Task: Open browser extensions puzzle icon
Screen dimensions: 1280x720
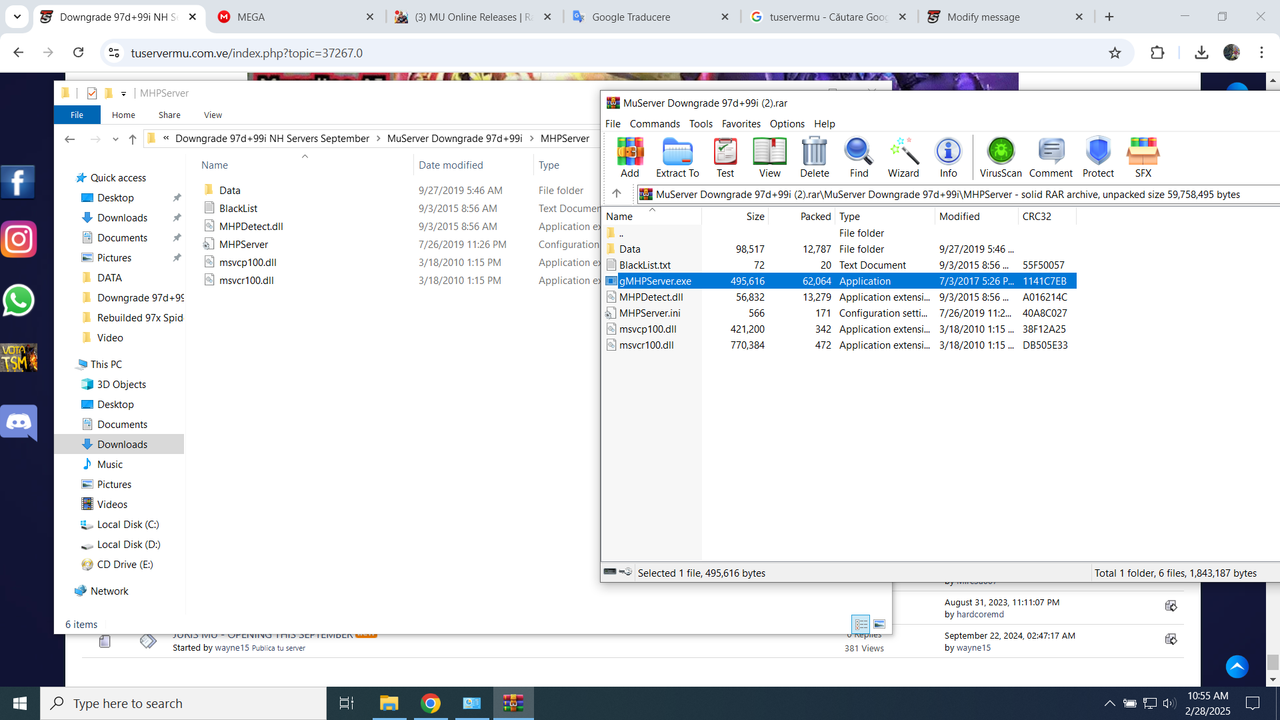Action: [1158, 53]
